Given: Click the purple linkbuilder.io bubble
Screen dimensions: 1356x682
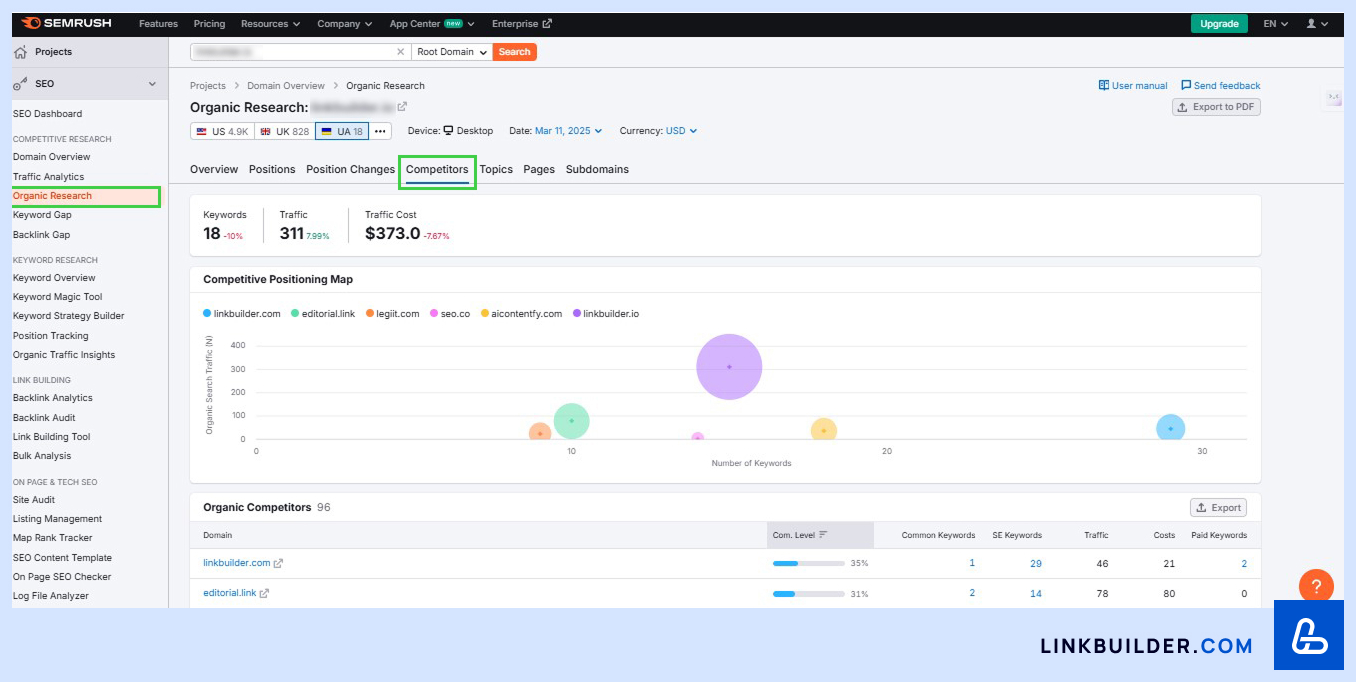Looking at the screenshot, I should tap(729, 367).
